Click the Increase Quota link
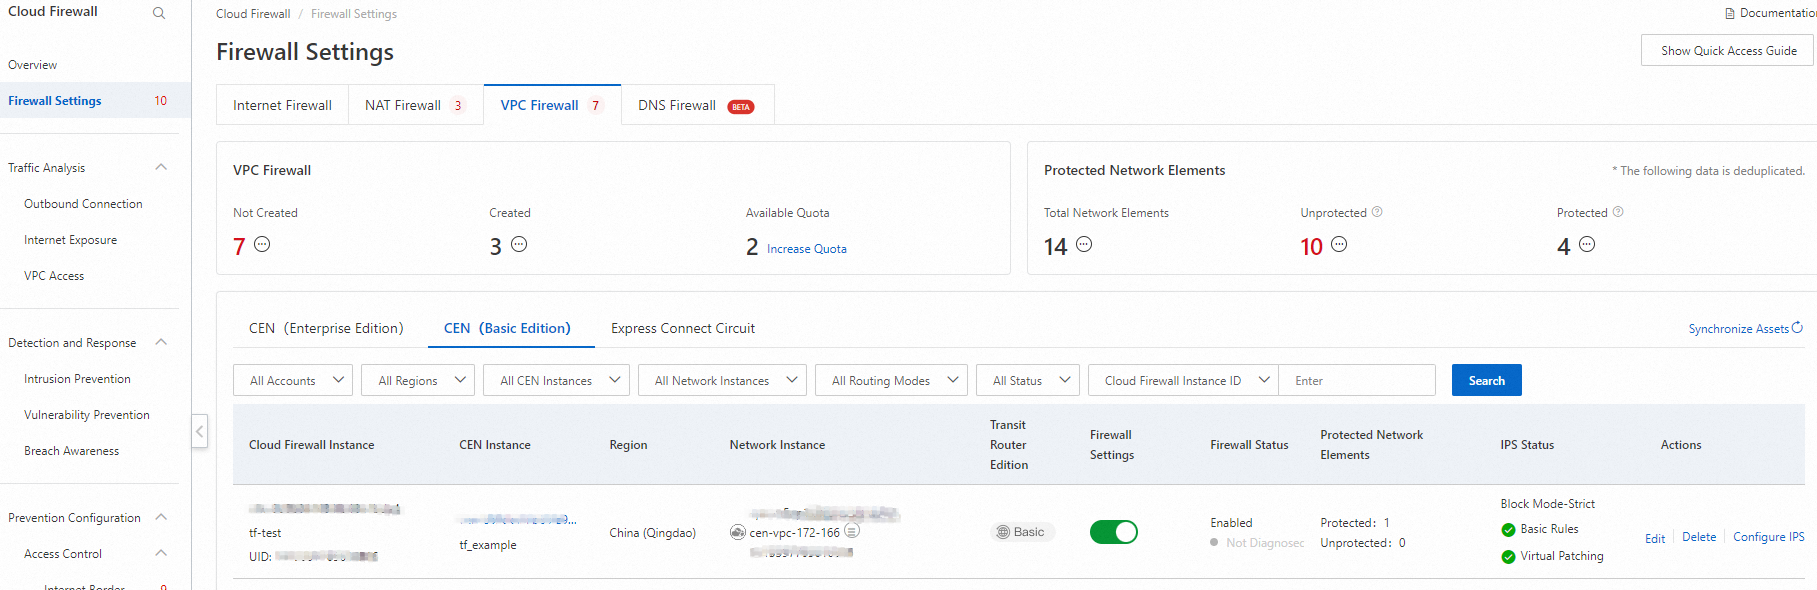 [x=806, y=249]
